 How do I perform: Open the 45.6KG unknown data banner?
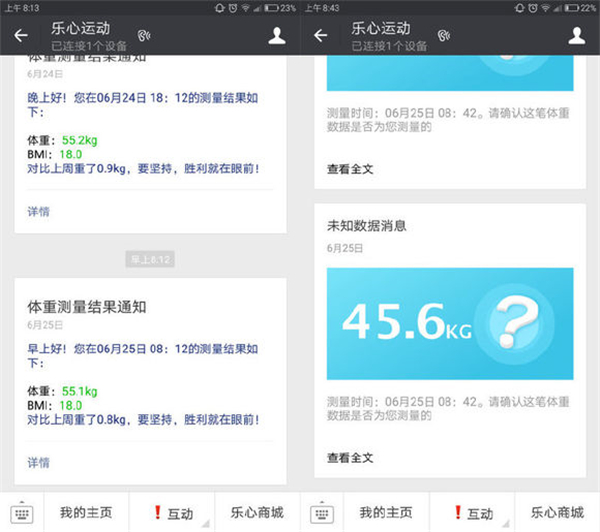pyautogui.click(x=450, y=324)
